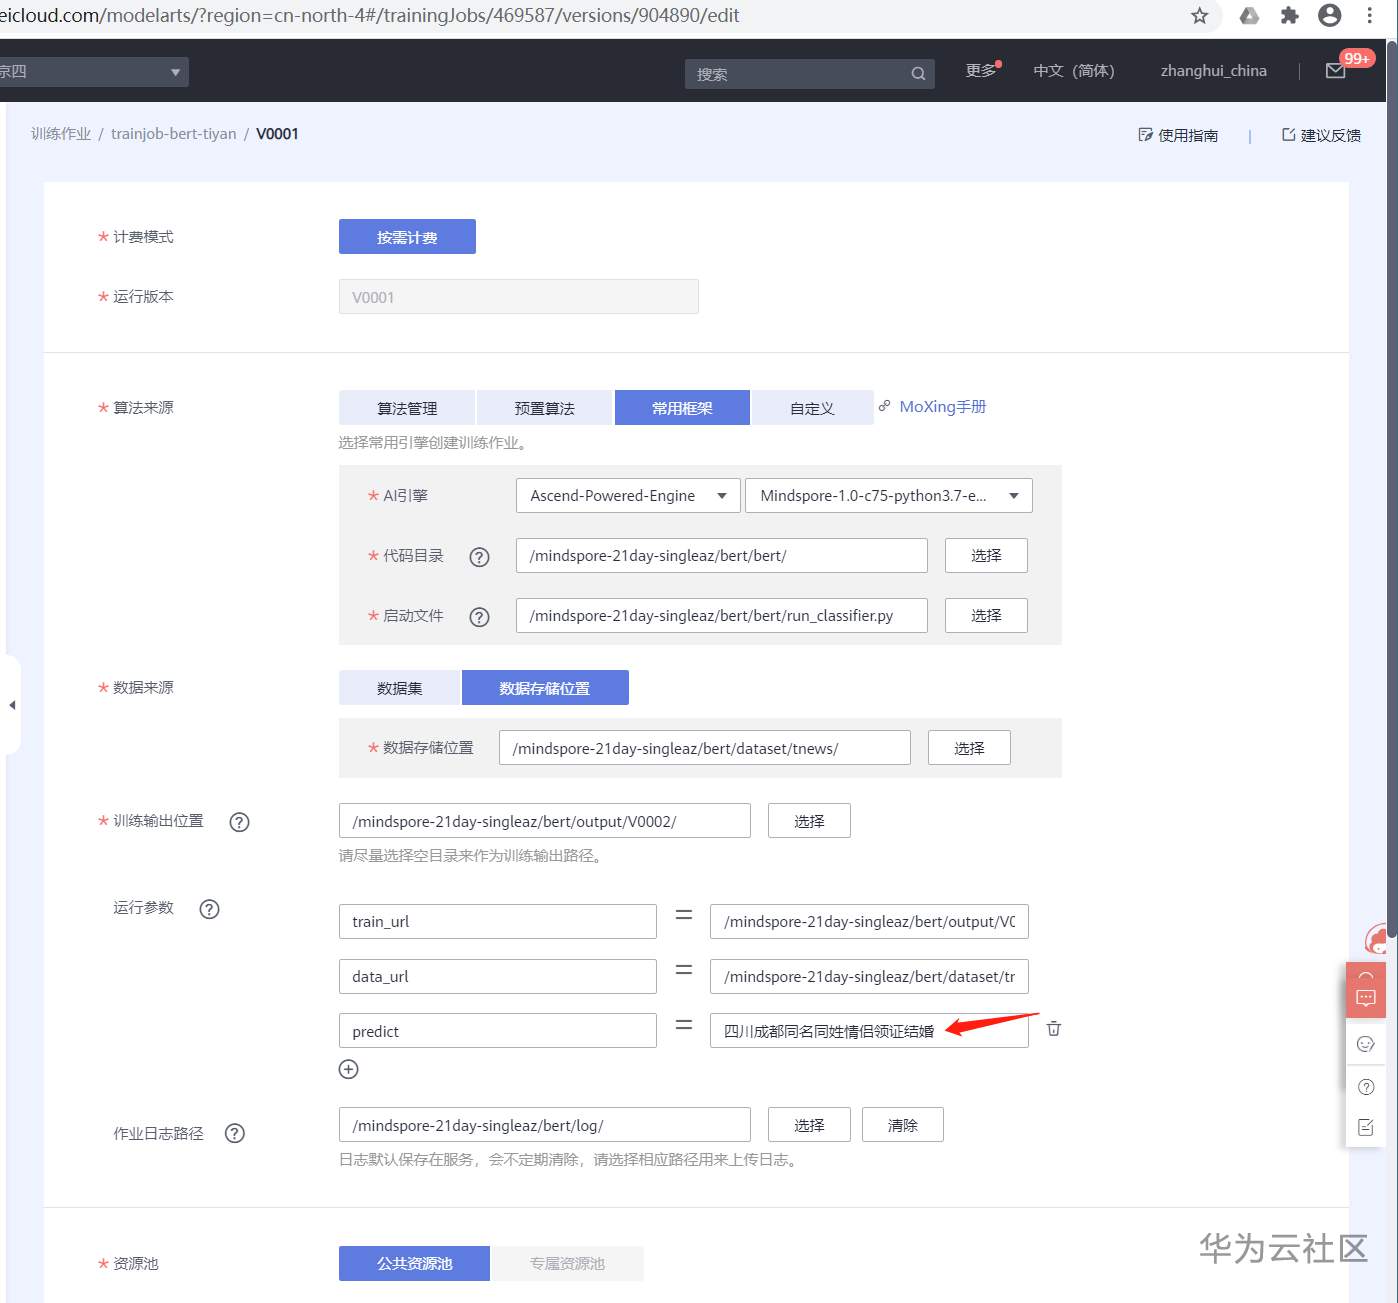Delete the predict parameter with trash icon
This screenshot has width=1398, height=1303.
point(1054,1029)
